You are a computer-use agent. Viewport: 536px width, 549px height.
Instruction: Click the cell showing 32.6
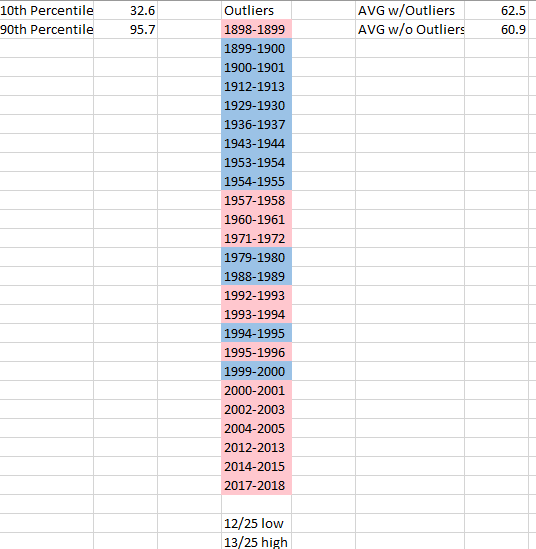point(125,10)
